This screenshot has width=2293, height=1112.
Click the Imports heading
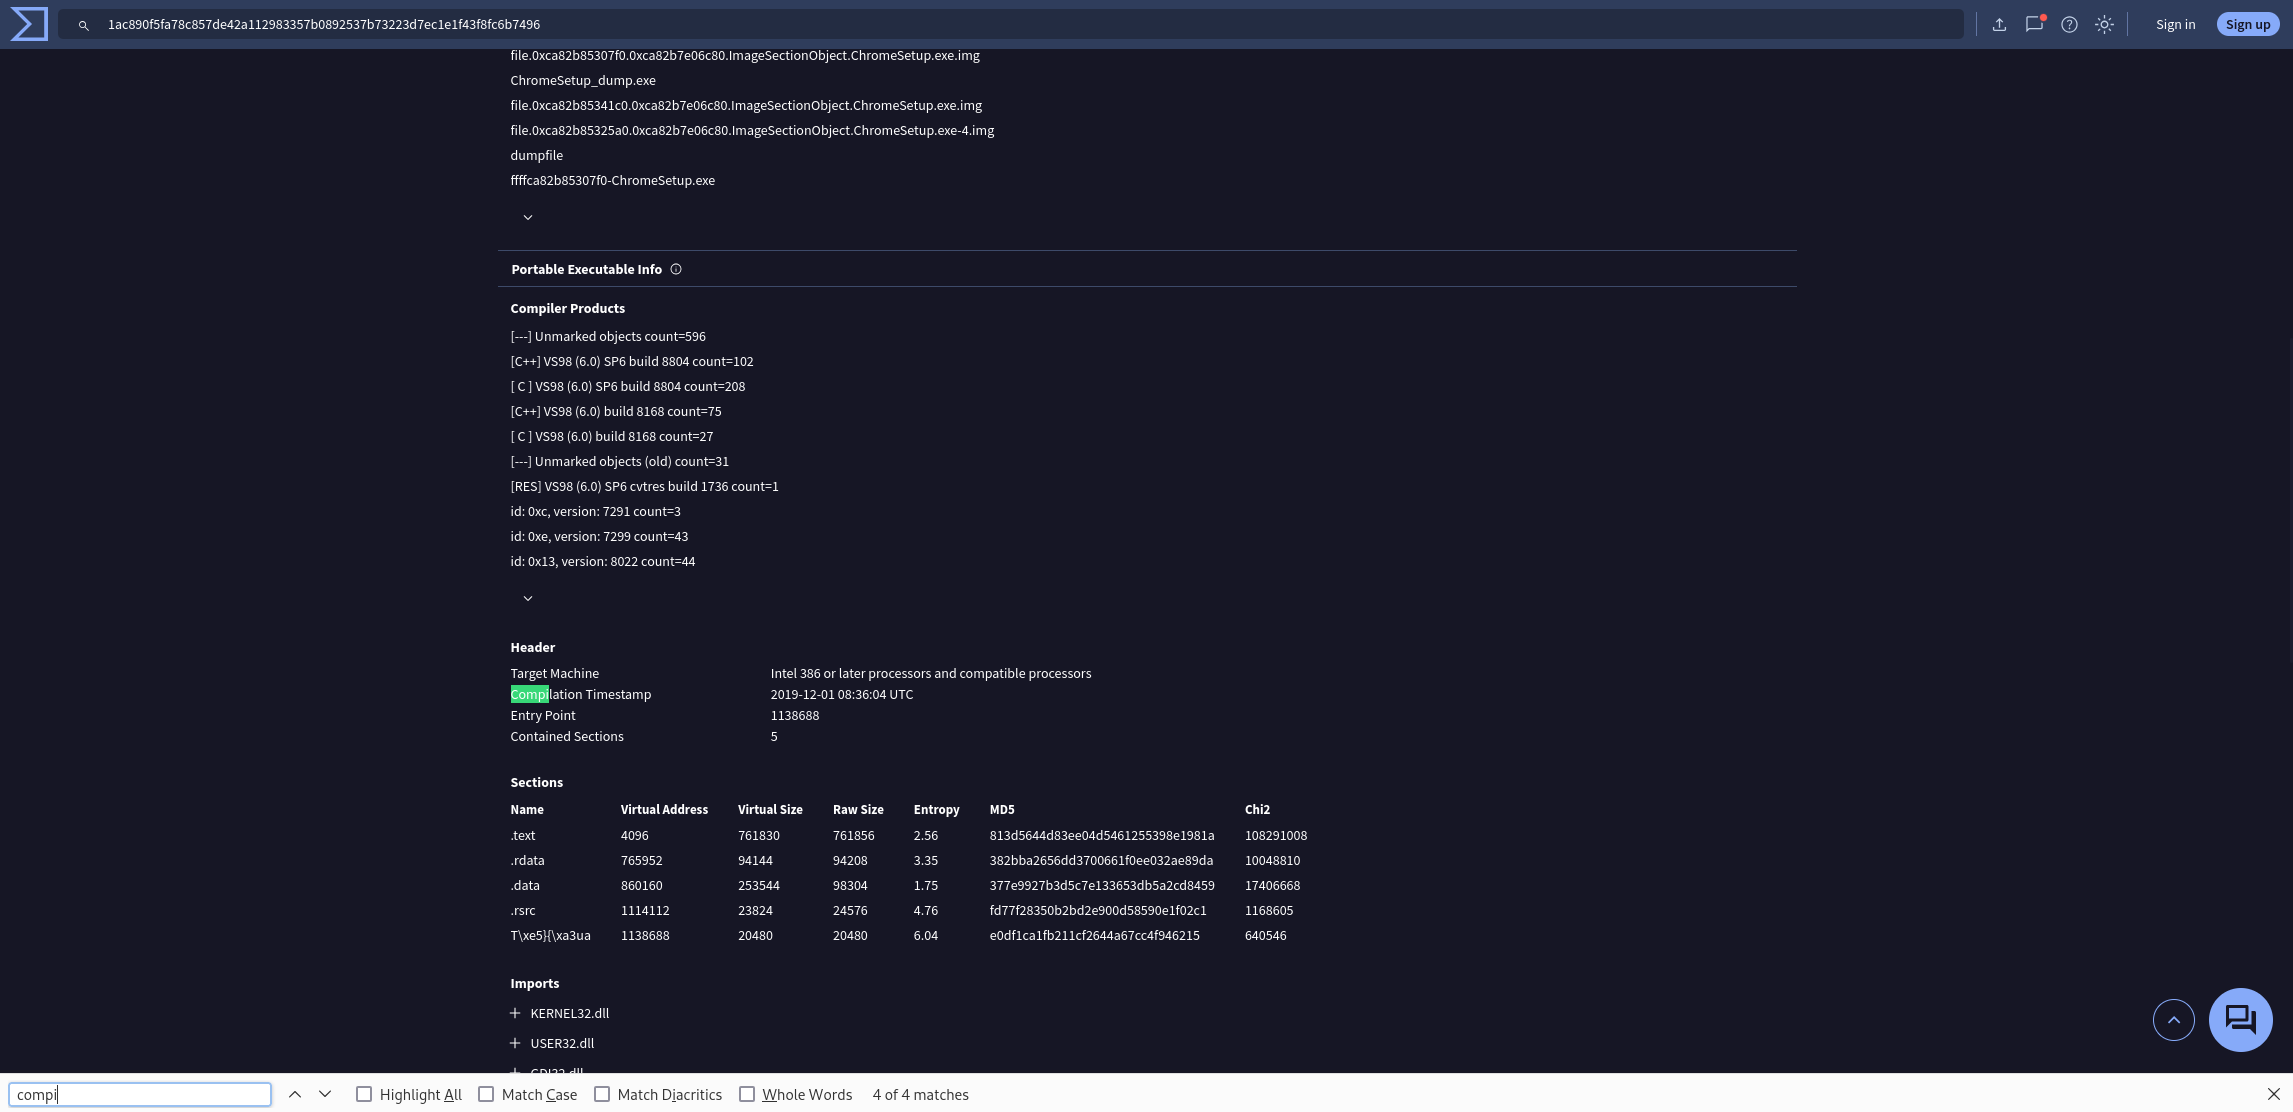[535, 983]
